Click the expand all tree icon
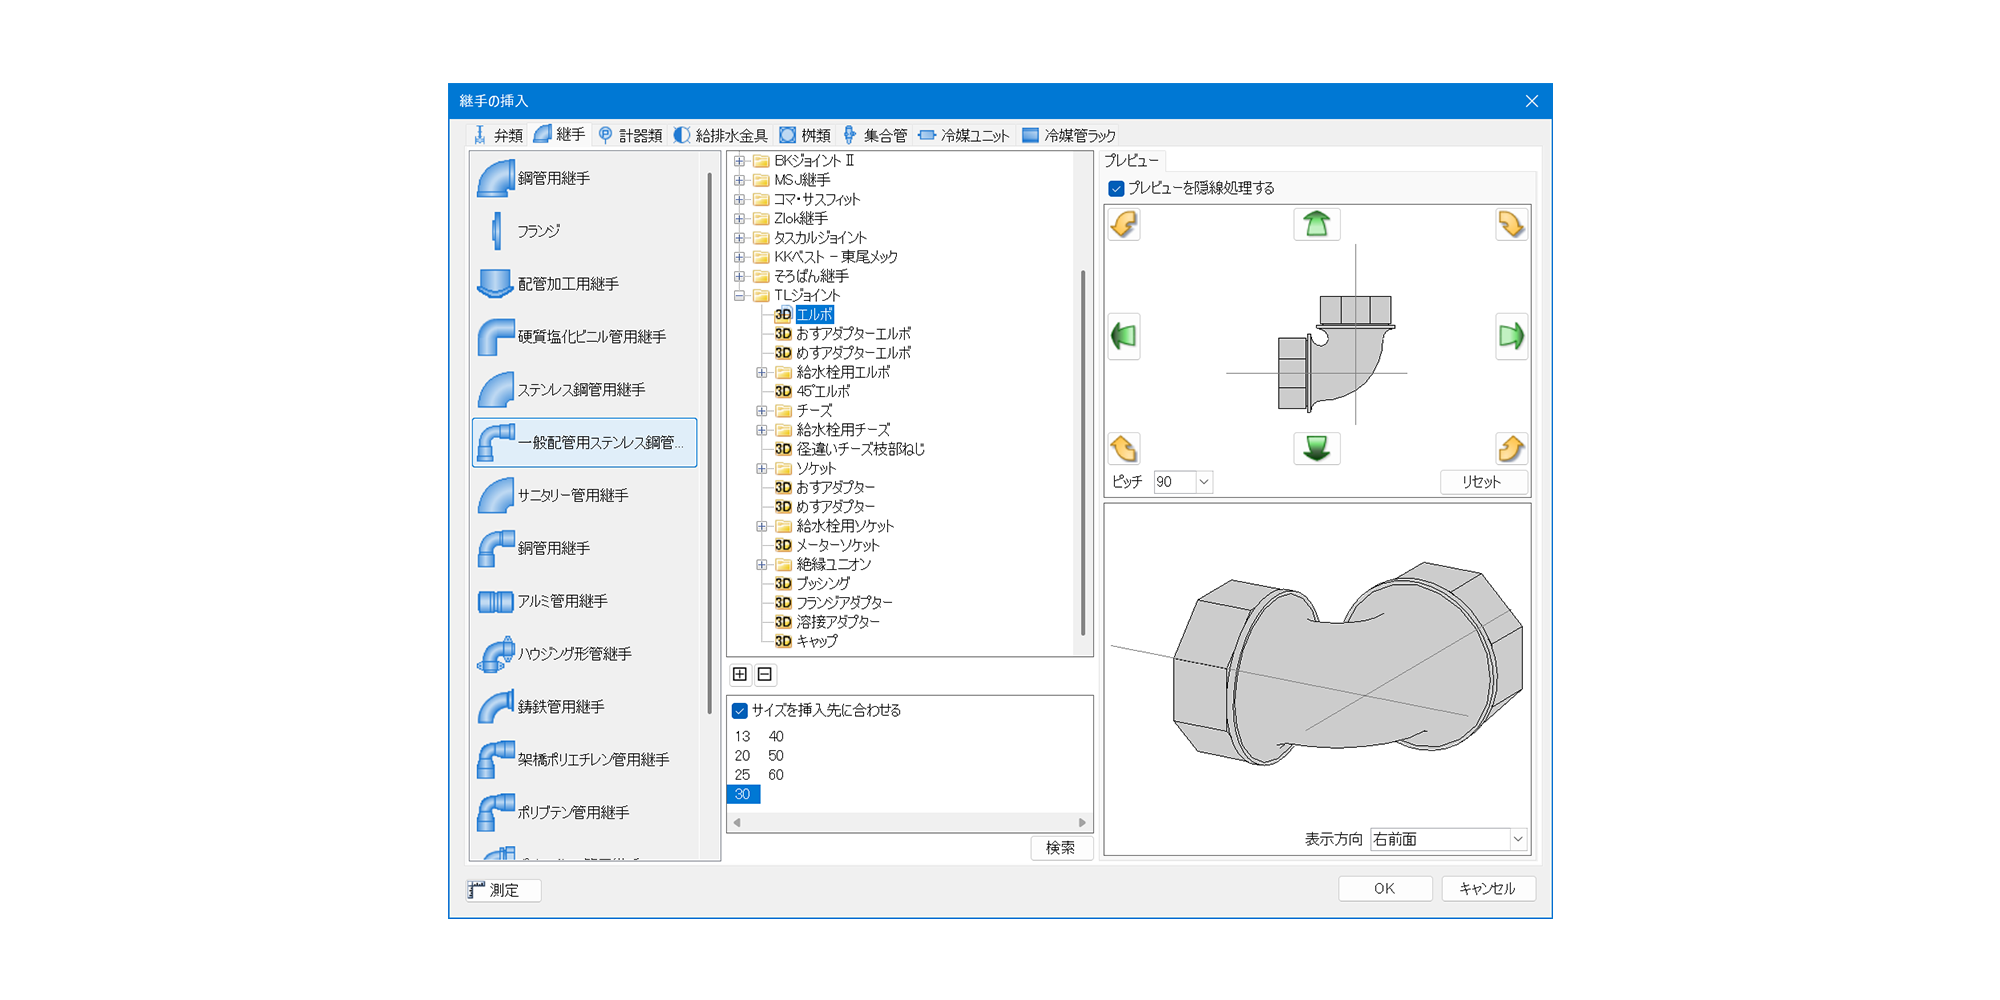Image resolution: width=2000 pixels, height=1000 pixels. tap(740, 674)
